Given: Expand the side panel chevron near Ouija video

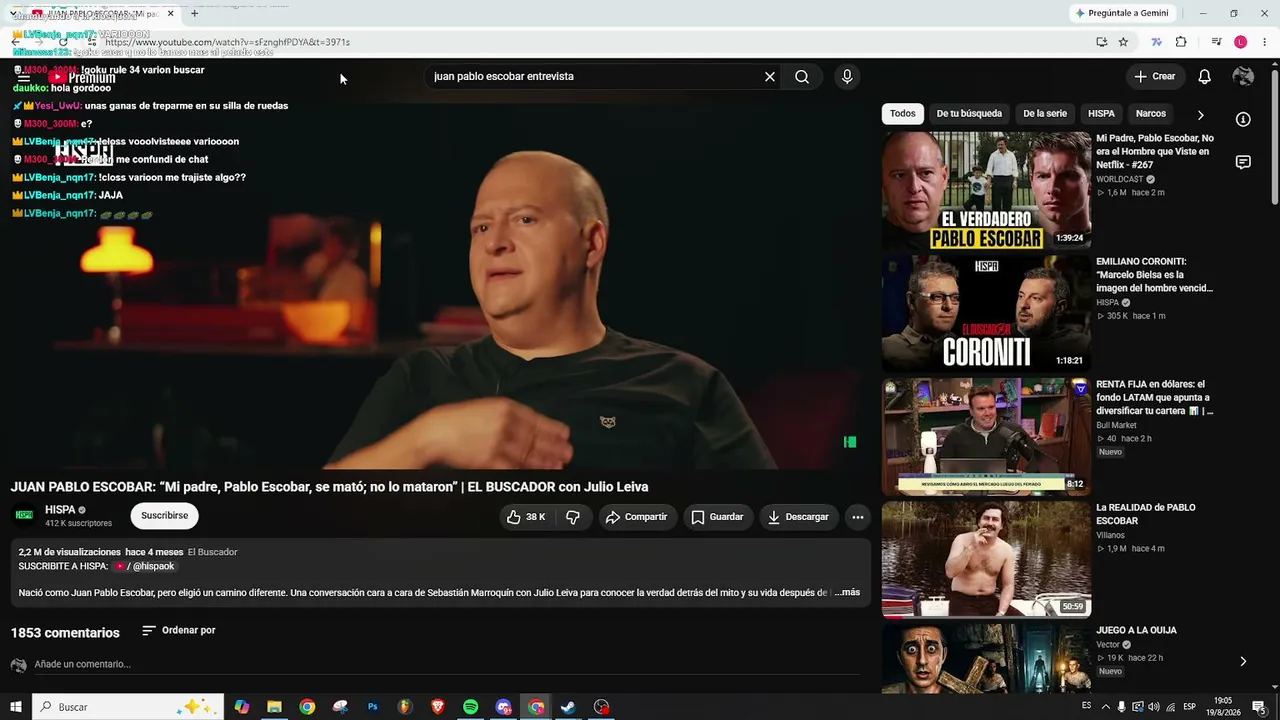Looking at the screenshot, I should pos(1243,661).
